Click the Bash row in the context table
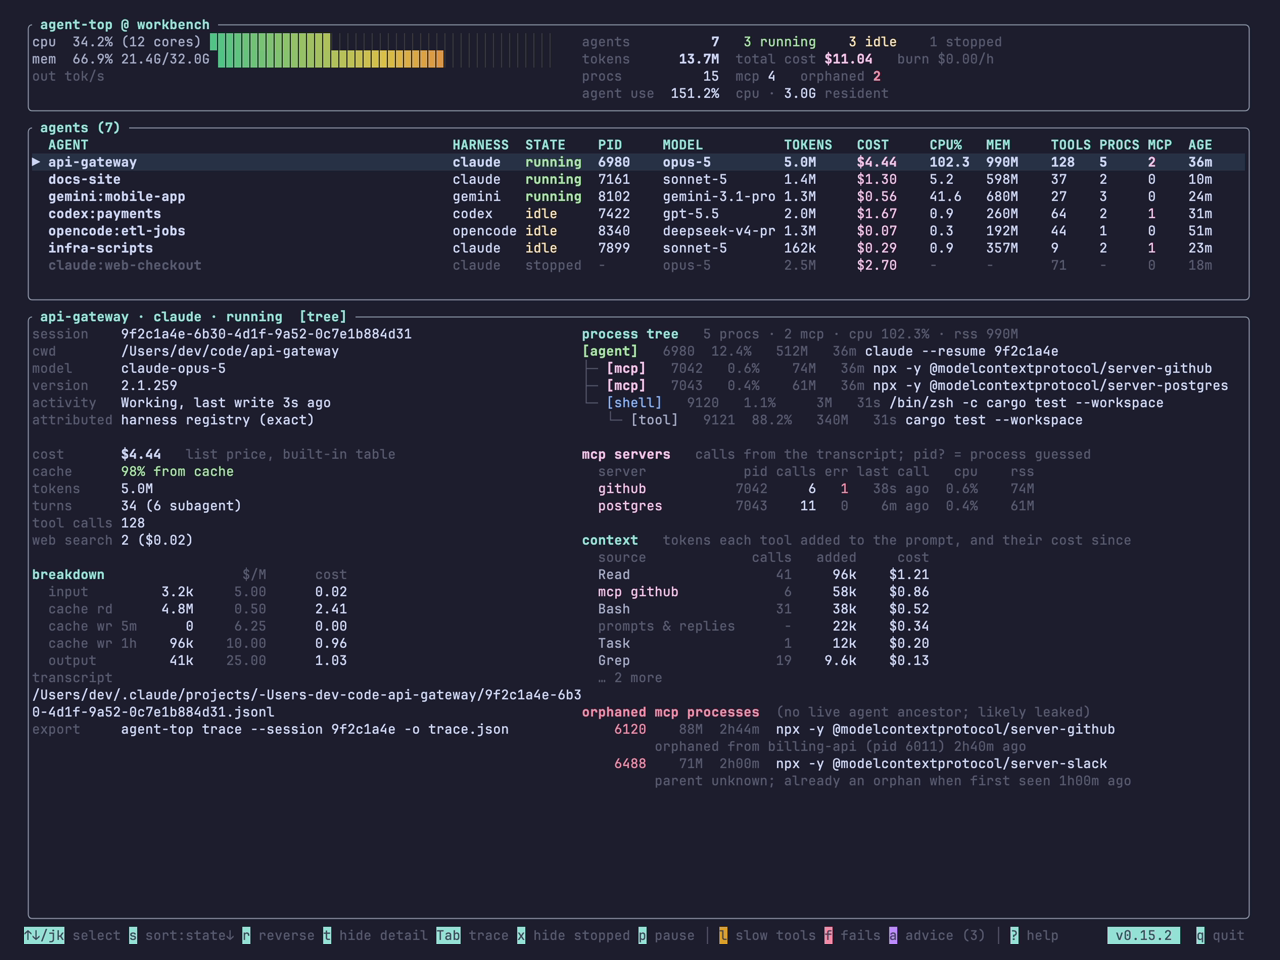Image resolution: width=1280 pixels, height=960 pixels. [x=764, y=609]
